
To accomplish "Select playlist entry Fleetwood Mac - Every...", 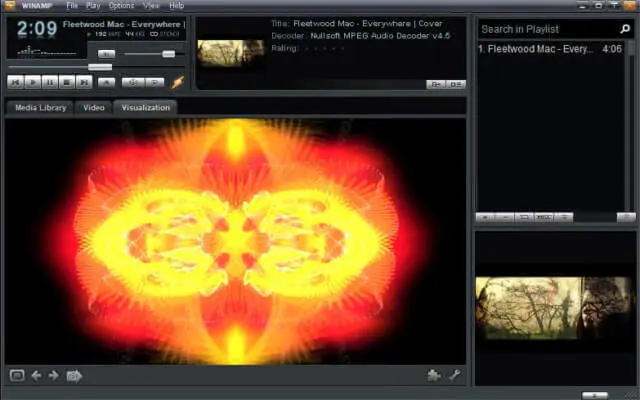I will click(536, 49).
